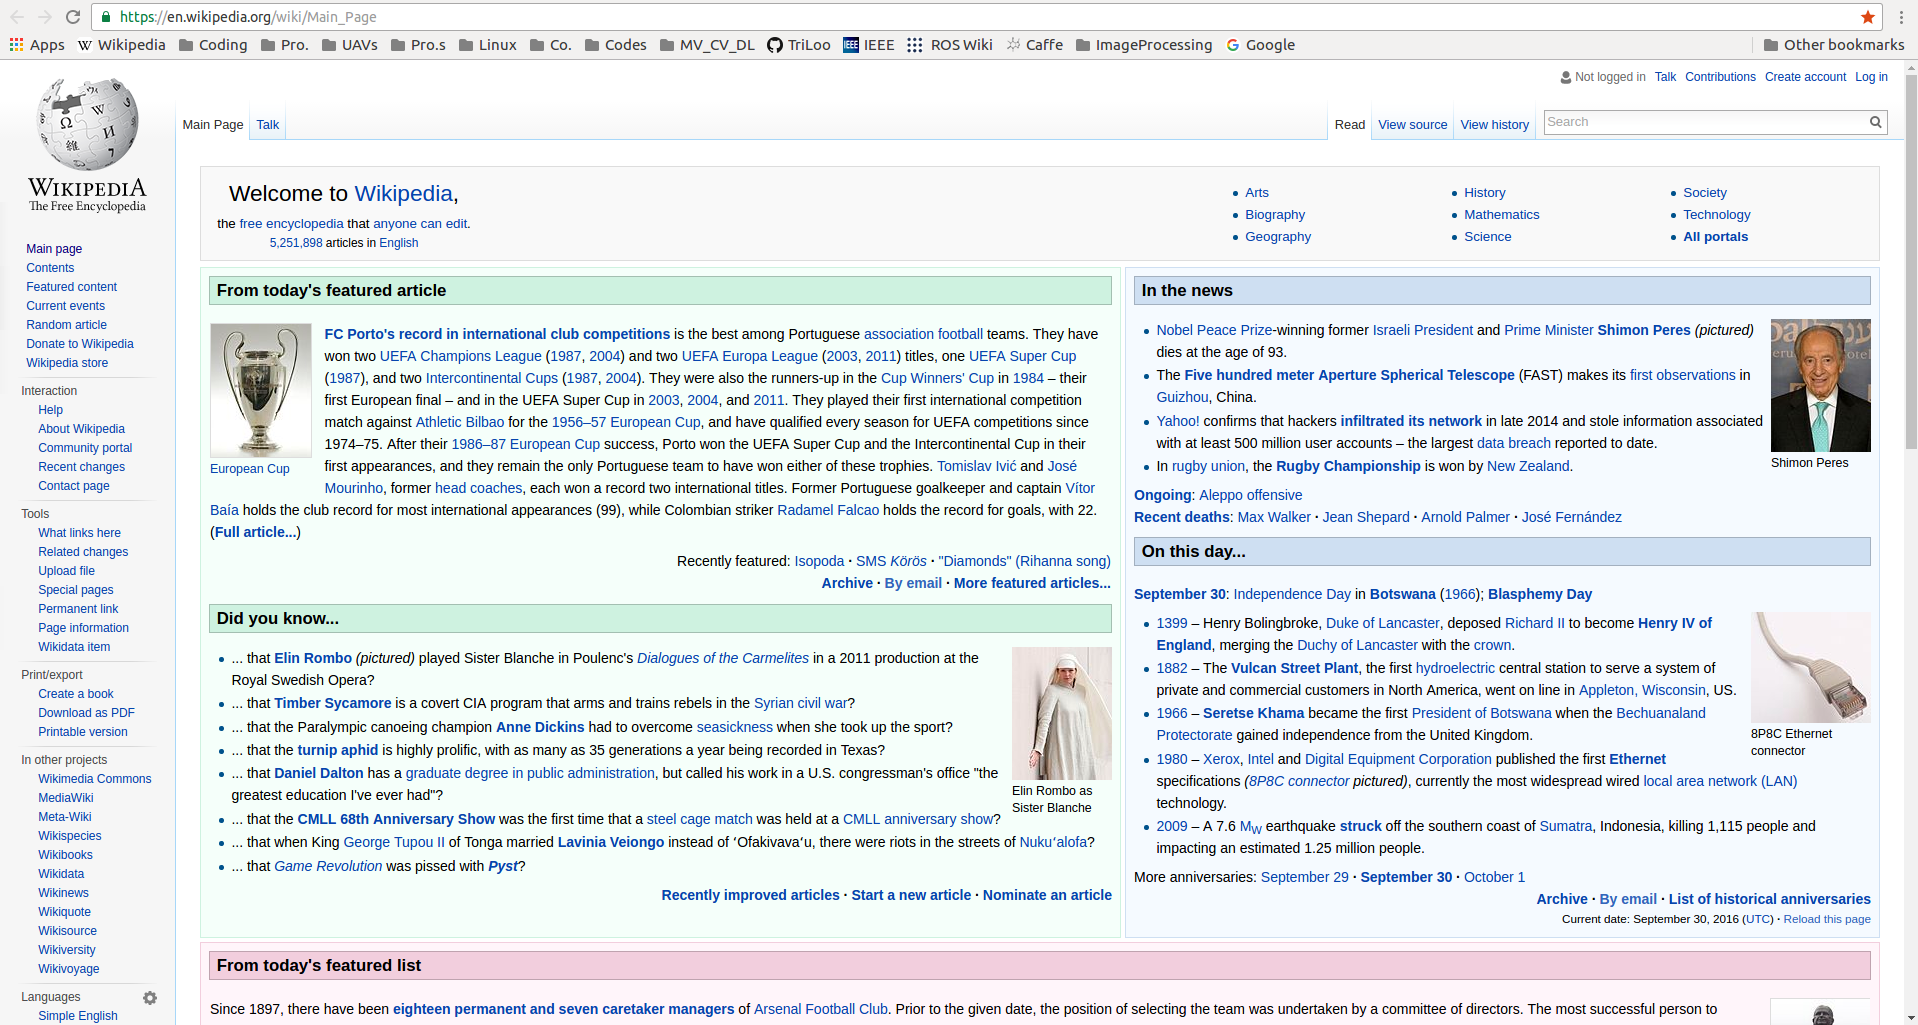Click the secure lock icon in address bar
Image resolution: width=1918 pixels, height=1025 pixels.
coord(106,17)
